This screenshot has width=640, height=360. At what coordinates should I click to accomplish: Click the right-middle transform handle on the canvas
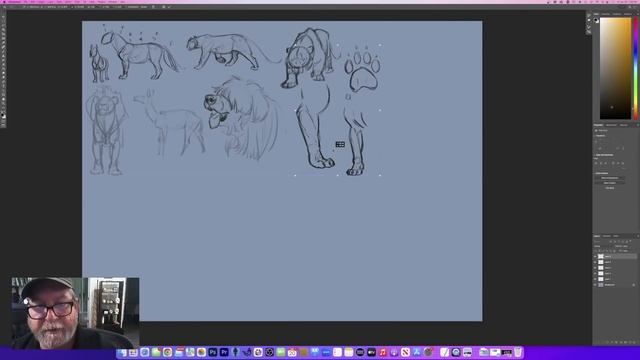tap(380, 110)
